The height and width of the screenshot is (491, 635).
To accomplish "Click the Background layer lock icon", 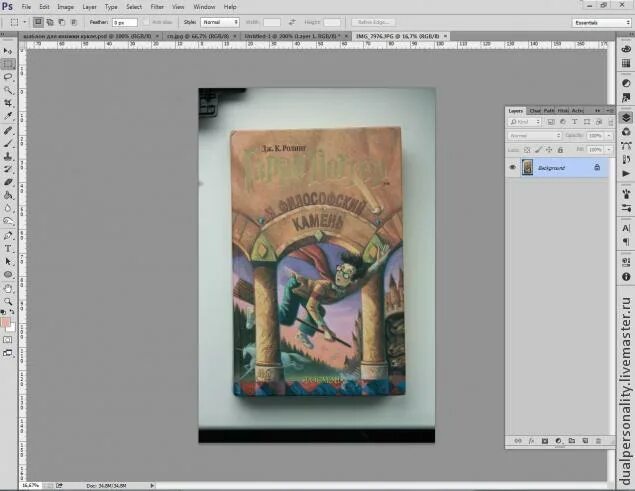I will tap(597, 167).
